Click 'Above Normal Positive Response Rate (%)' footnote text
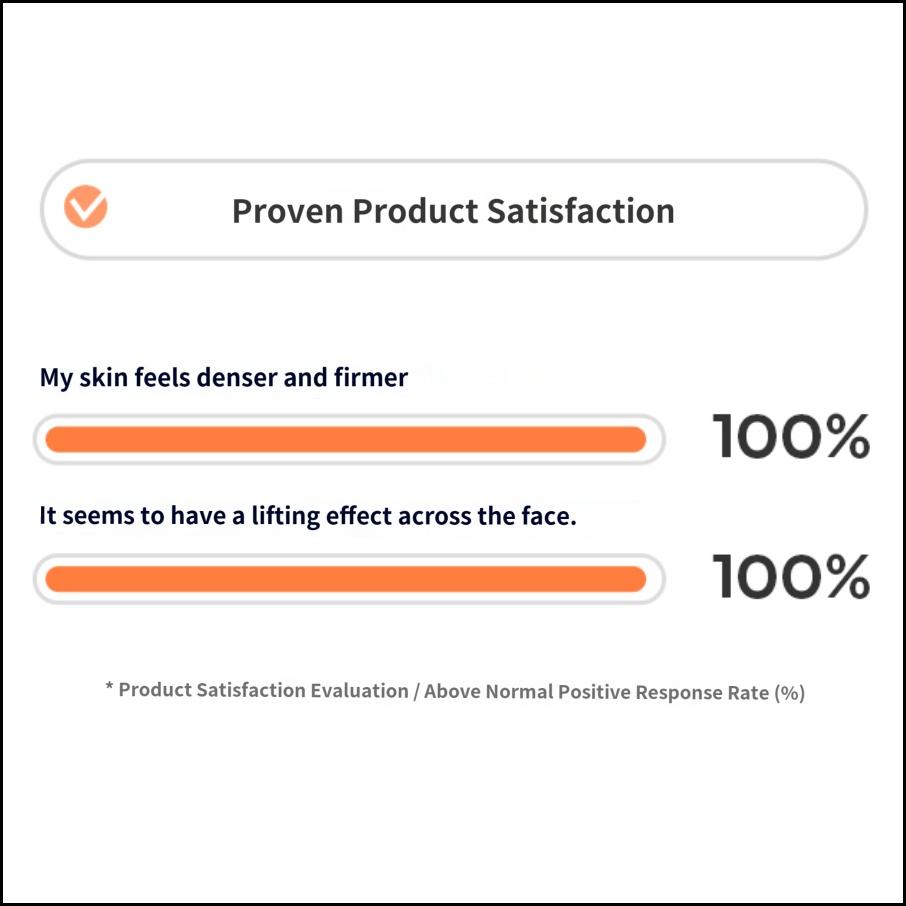Image resolution: width=906 pixels, height=906 pixels. (x=614, y=692)
